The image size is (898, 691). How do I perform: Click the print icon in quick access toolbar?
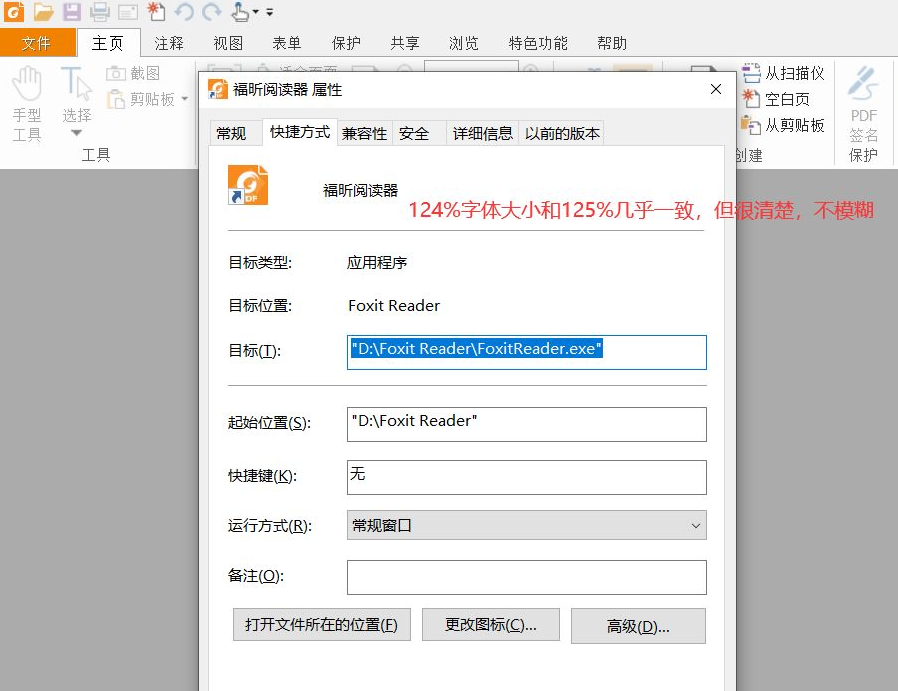tap(99, 10)
